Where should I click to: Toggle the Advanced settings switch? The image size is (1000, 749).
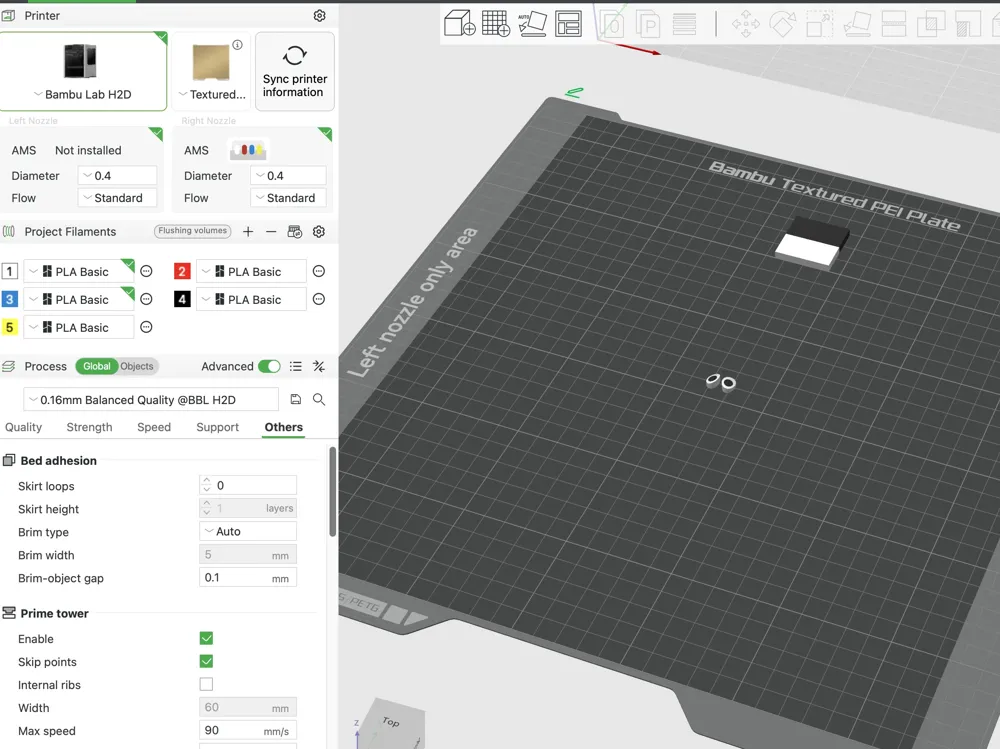[269, 366]
